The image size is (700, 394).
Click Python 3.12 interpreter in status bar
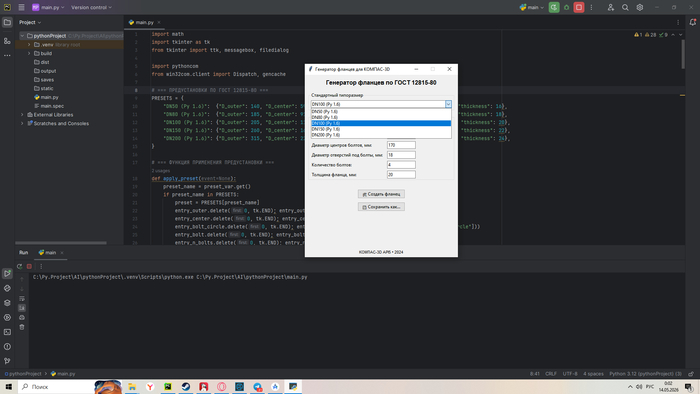tap(646, 374)
